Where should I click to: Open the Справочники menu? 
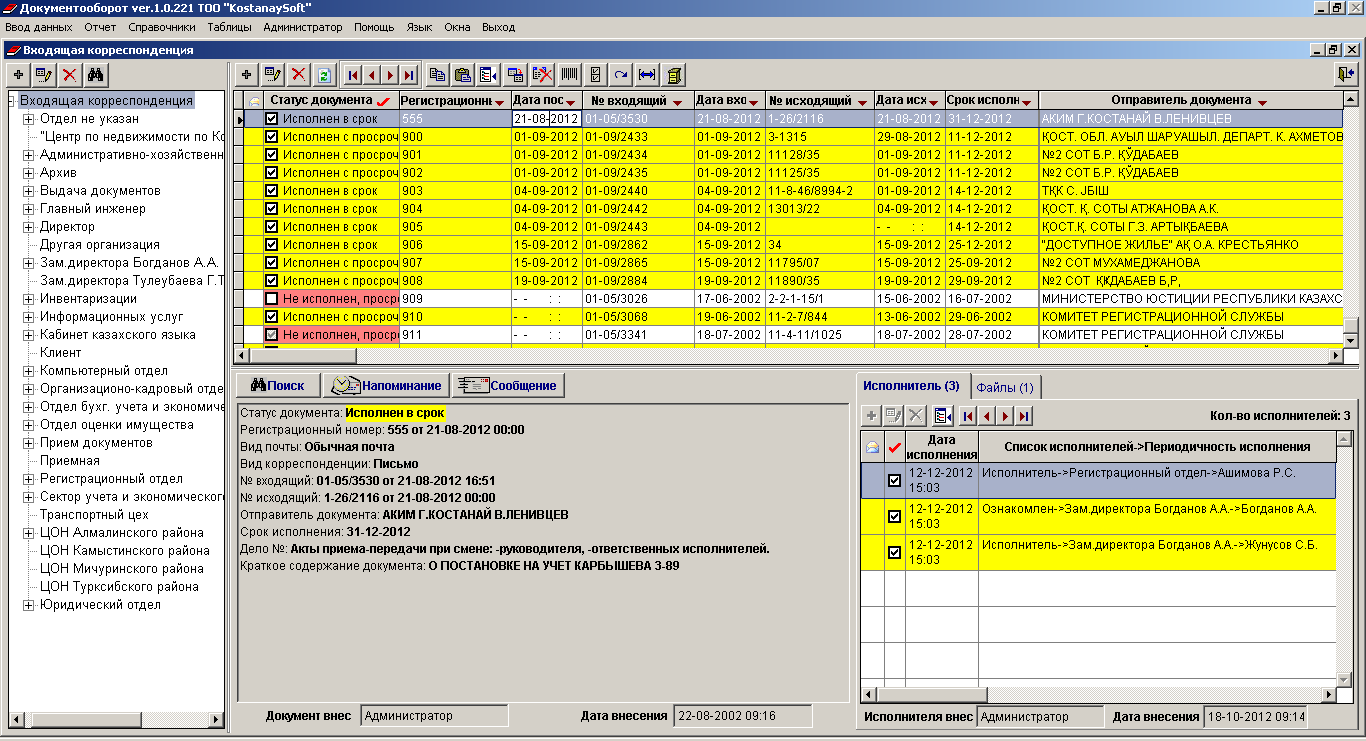click(162, 27)
